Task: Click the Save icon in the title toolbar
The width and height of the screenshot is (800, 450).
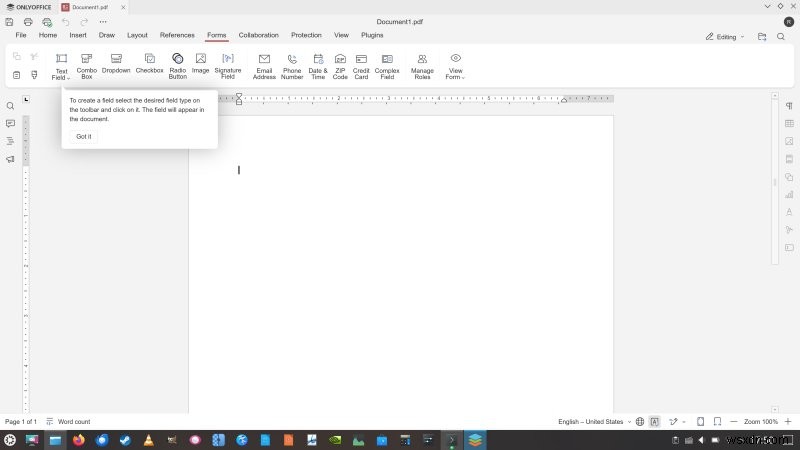Action: click(x=9, y=22)
